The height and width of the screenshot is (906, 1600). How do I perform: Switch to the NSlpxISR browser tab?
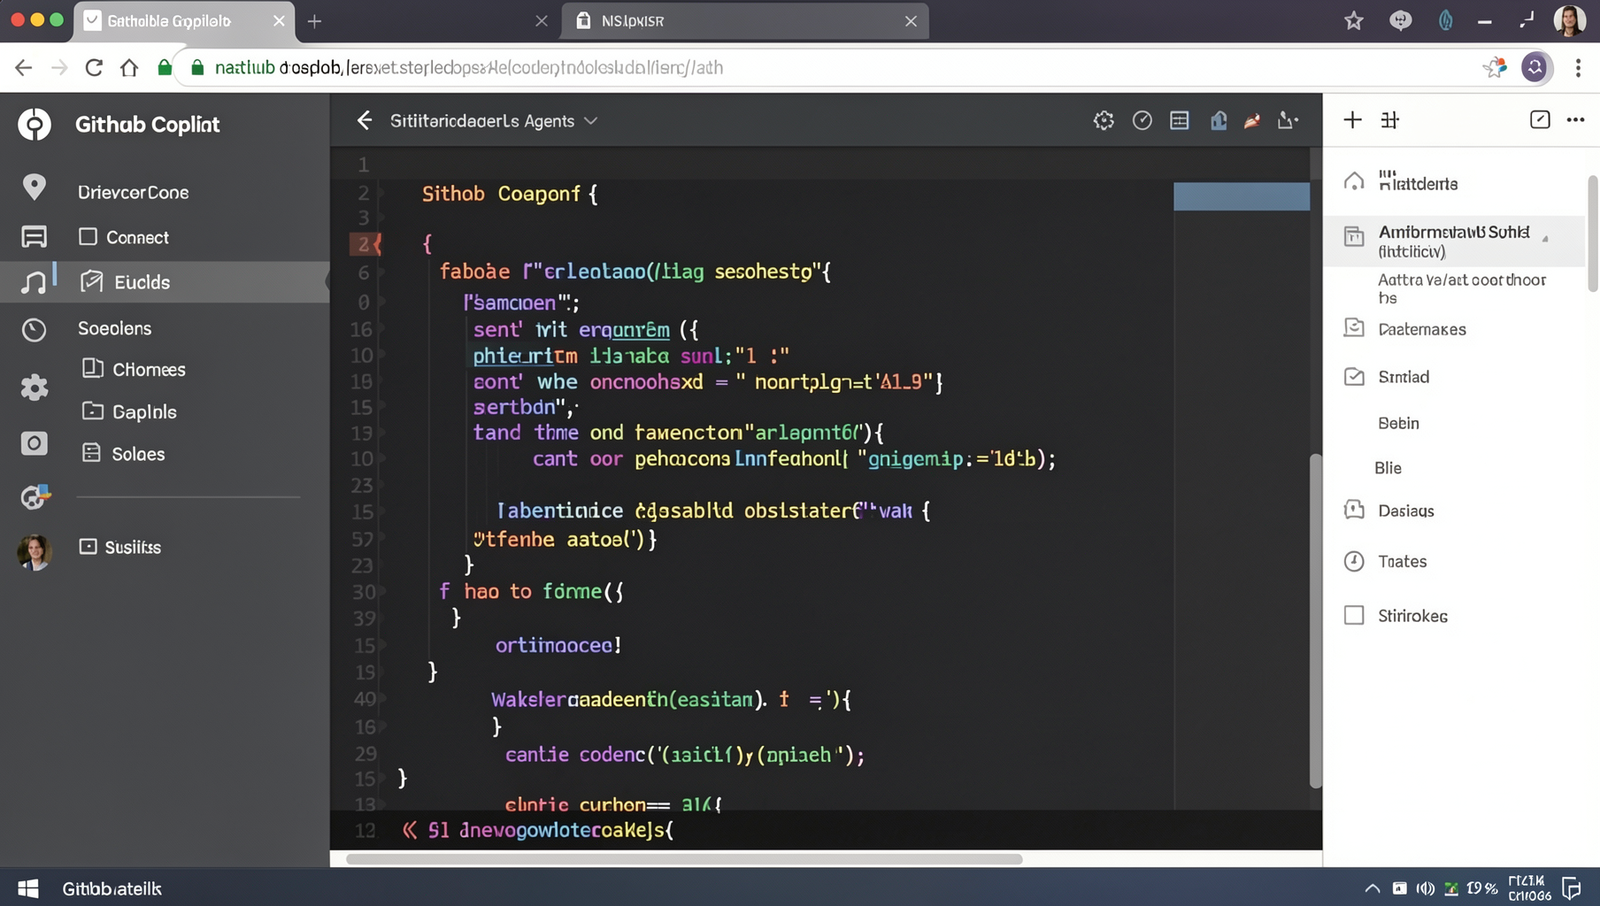tap(745, 21)
